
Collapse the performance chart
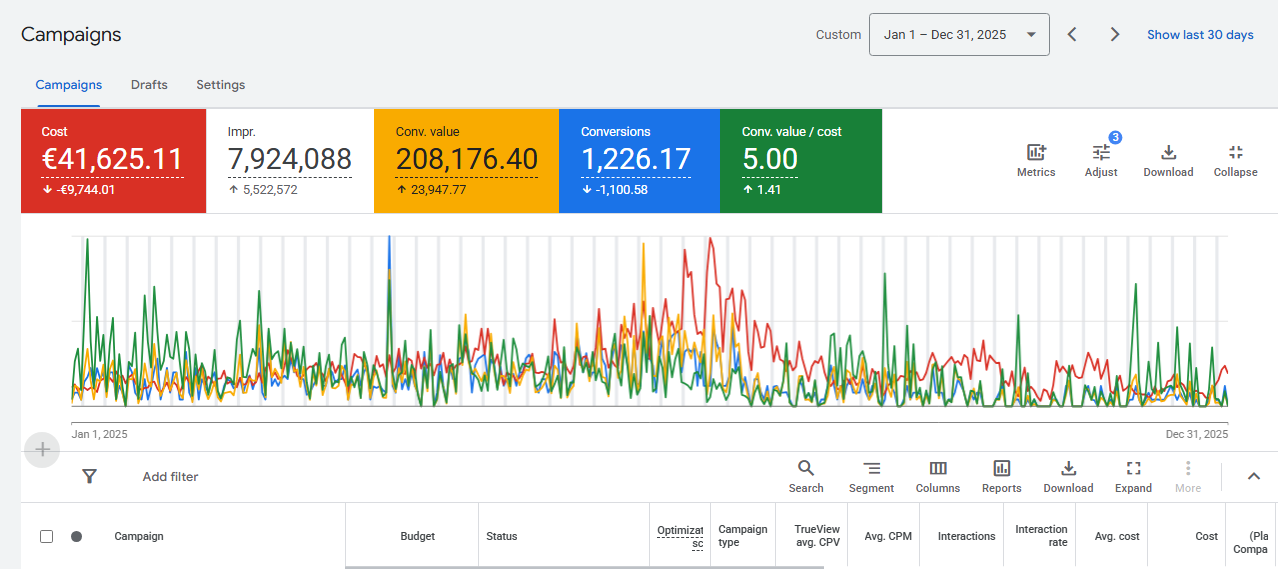(1236, 161)
